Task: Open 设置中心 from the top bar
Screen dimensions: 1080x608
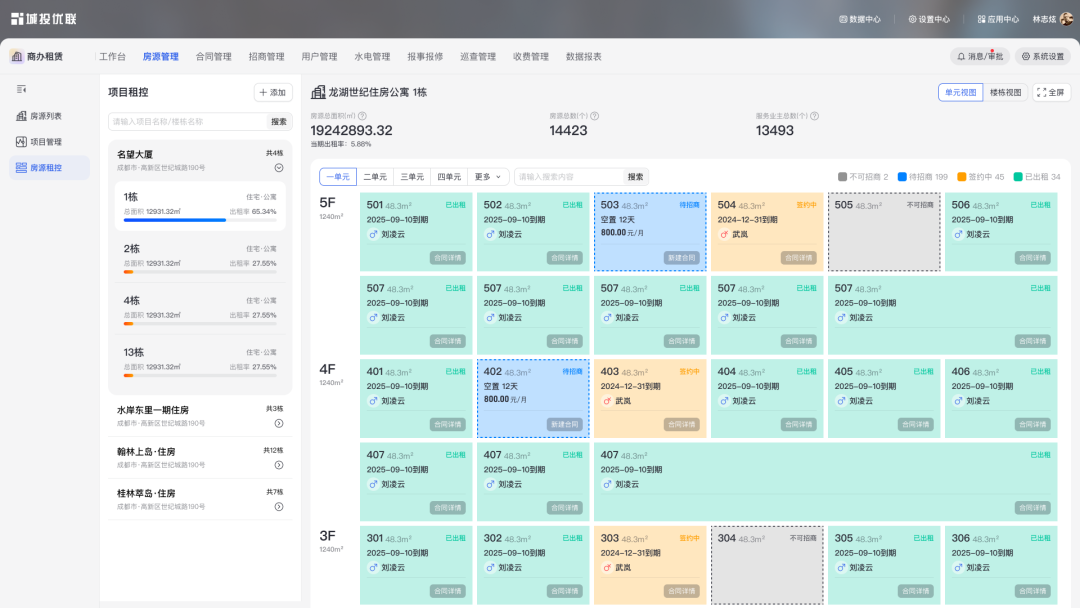Action: [929, 18]
